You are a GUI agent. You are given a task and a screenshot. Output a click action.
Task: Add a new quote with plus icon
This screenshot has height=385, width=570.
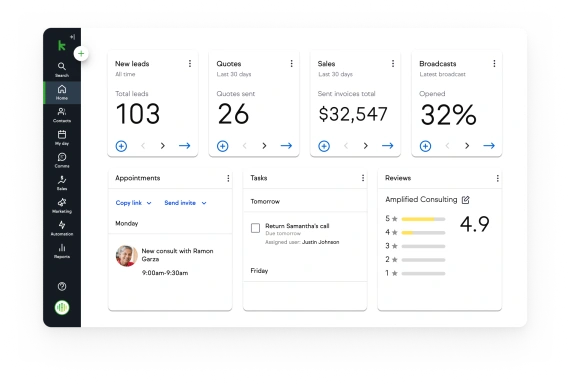coord(222,146)
